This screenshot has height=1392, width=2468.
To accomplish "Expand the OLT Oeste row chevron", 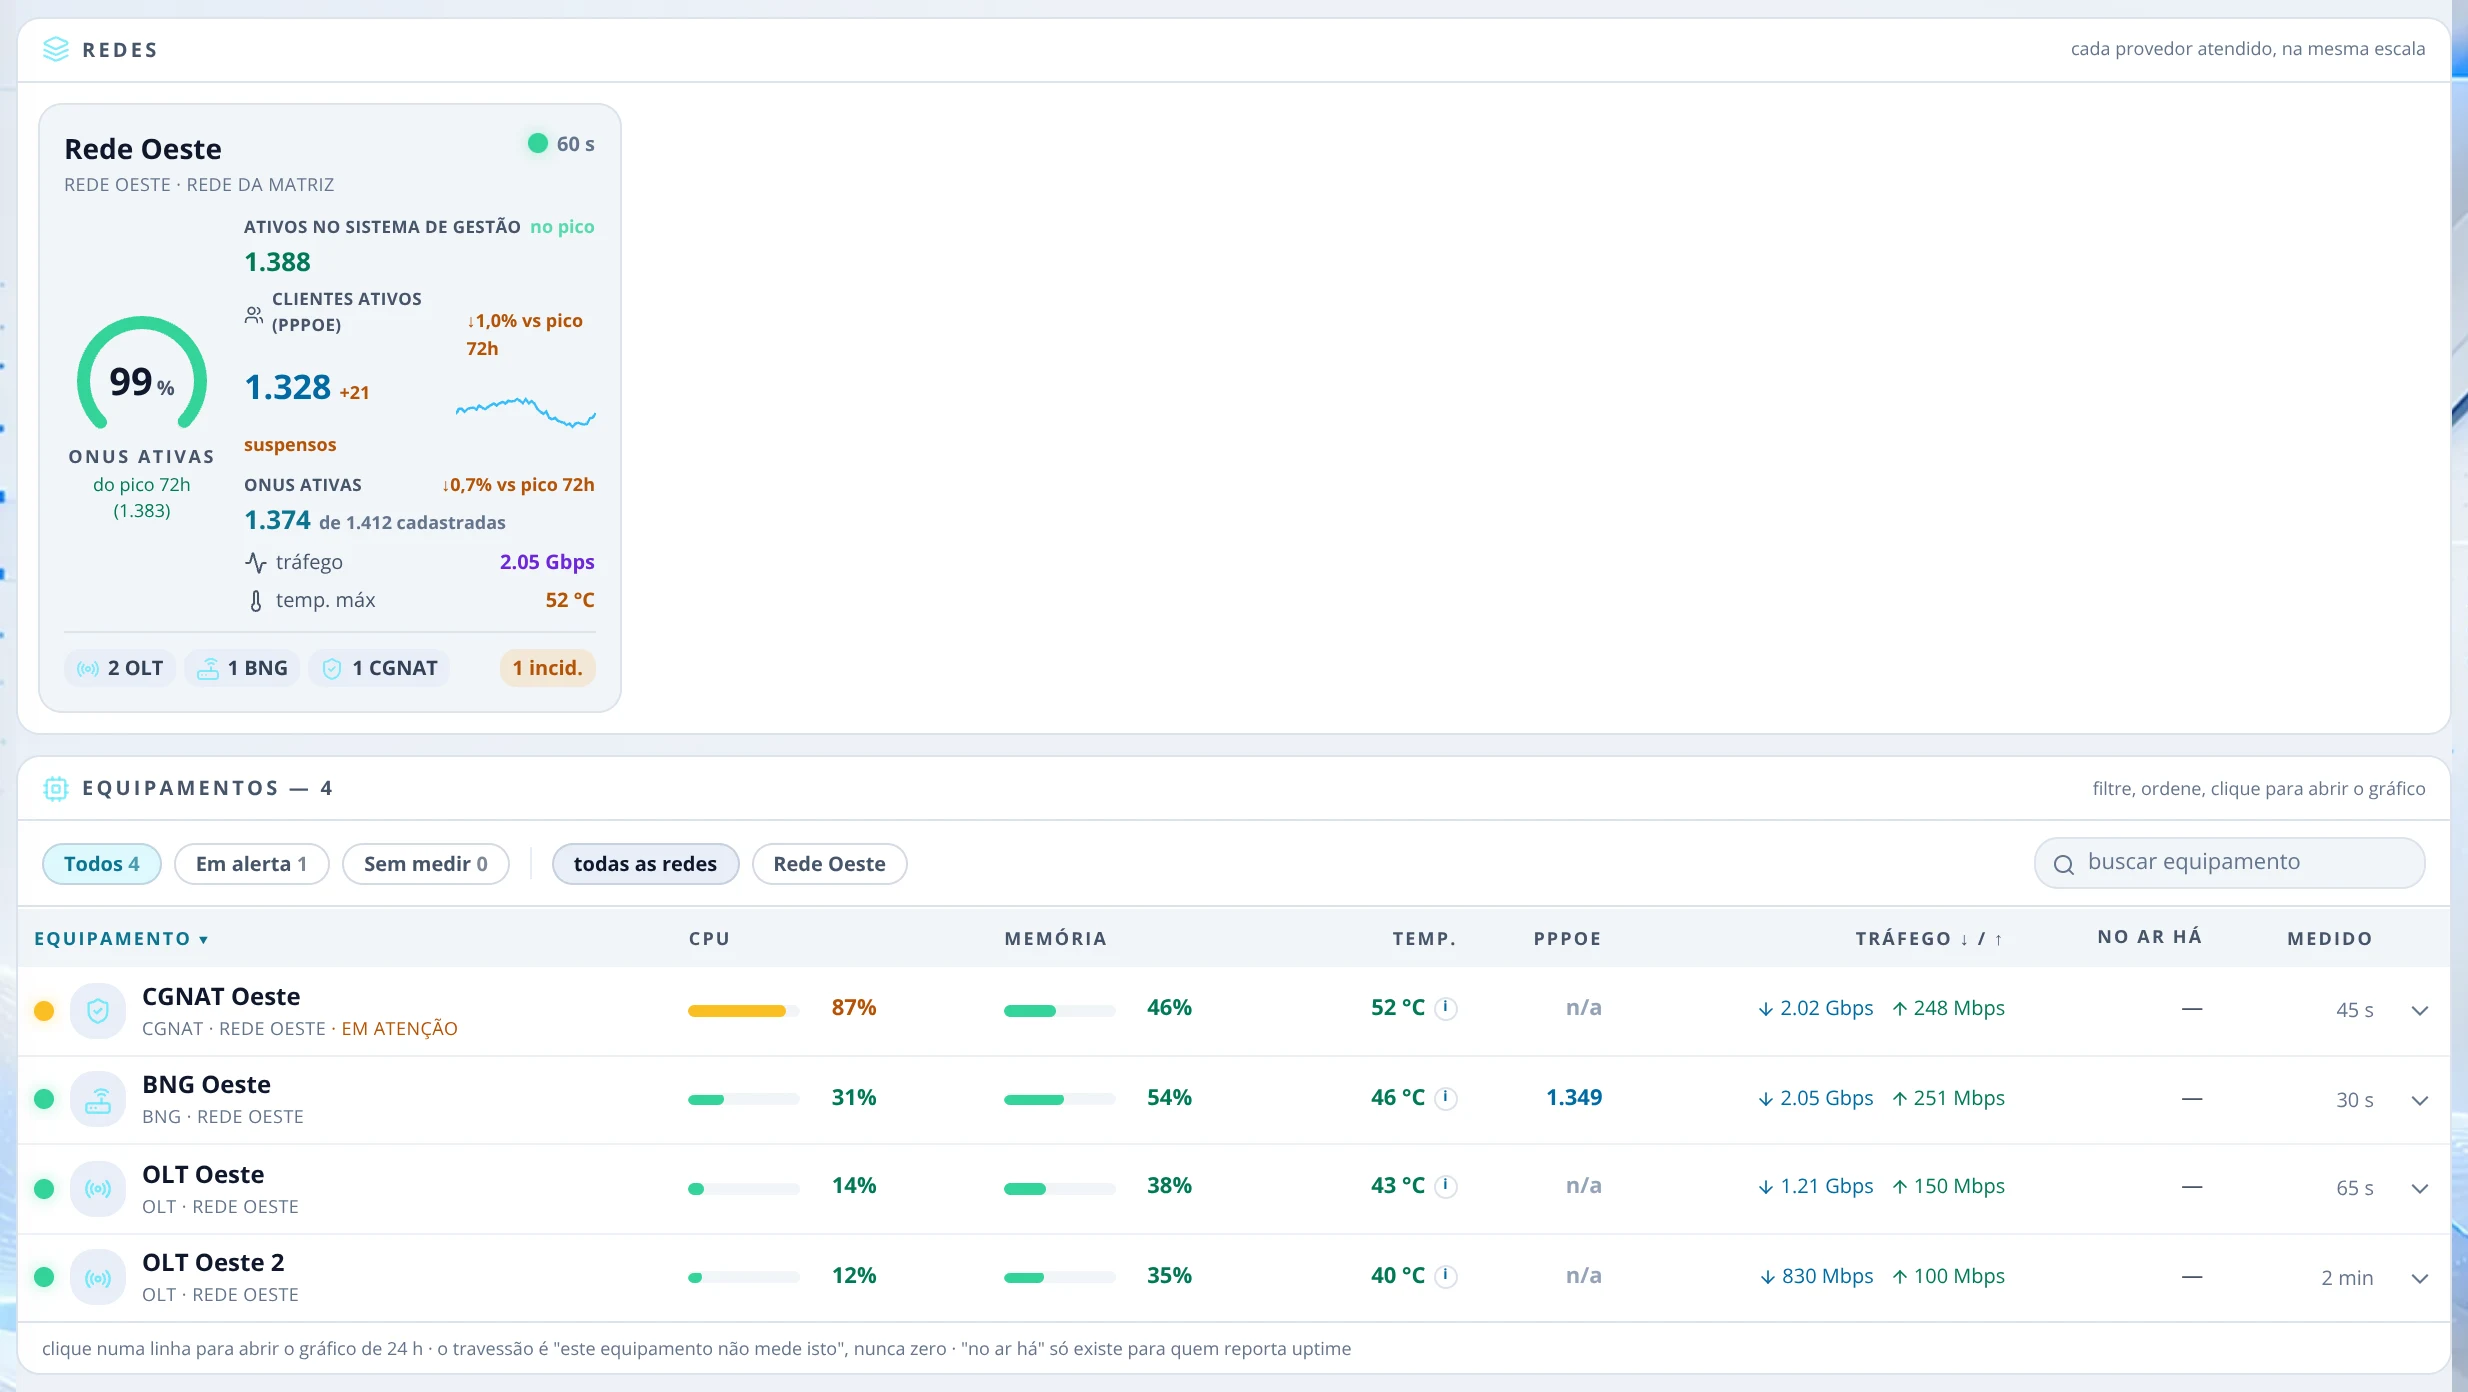I will 2420,1189.
